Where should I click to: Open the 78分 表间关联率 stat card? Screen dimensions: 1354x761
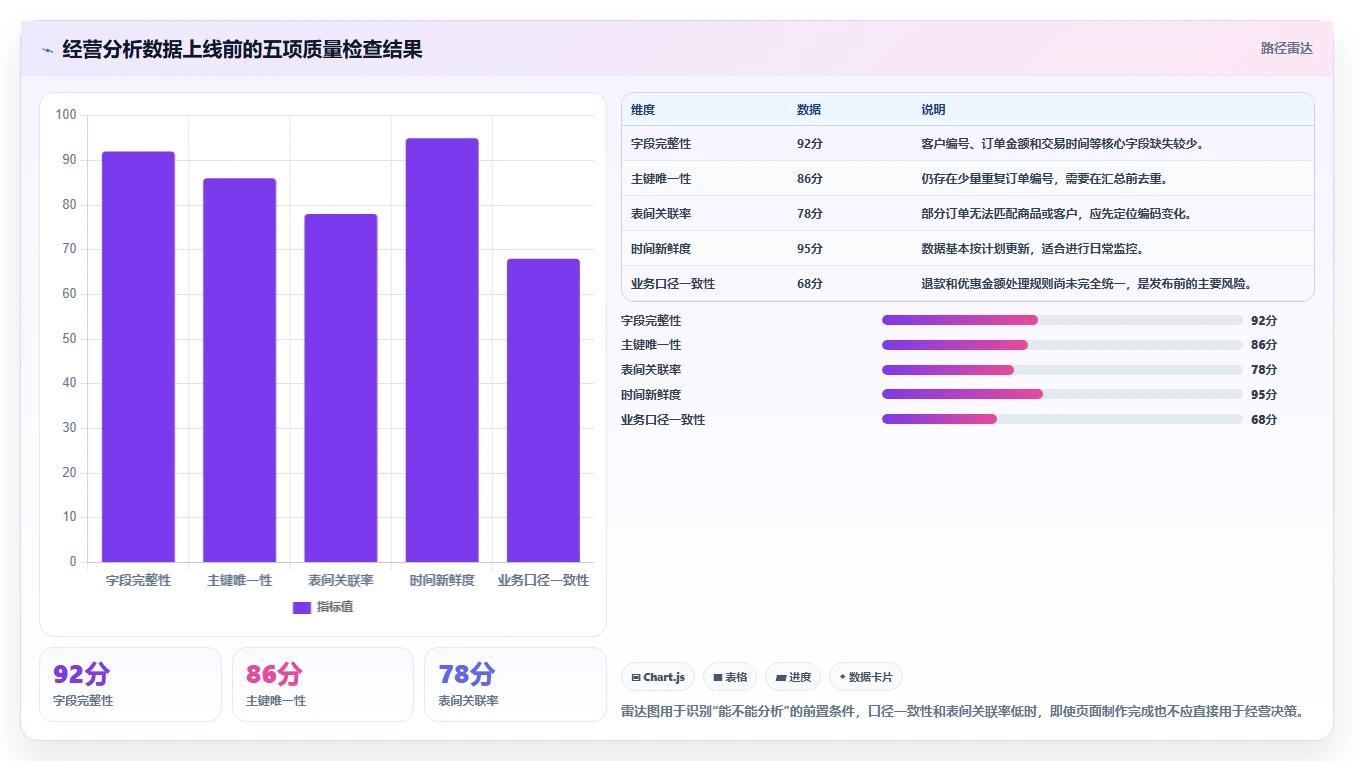point(515,684)
